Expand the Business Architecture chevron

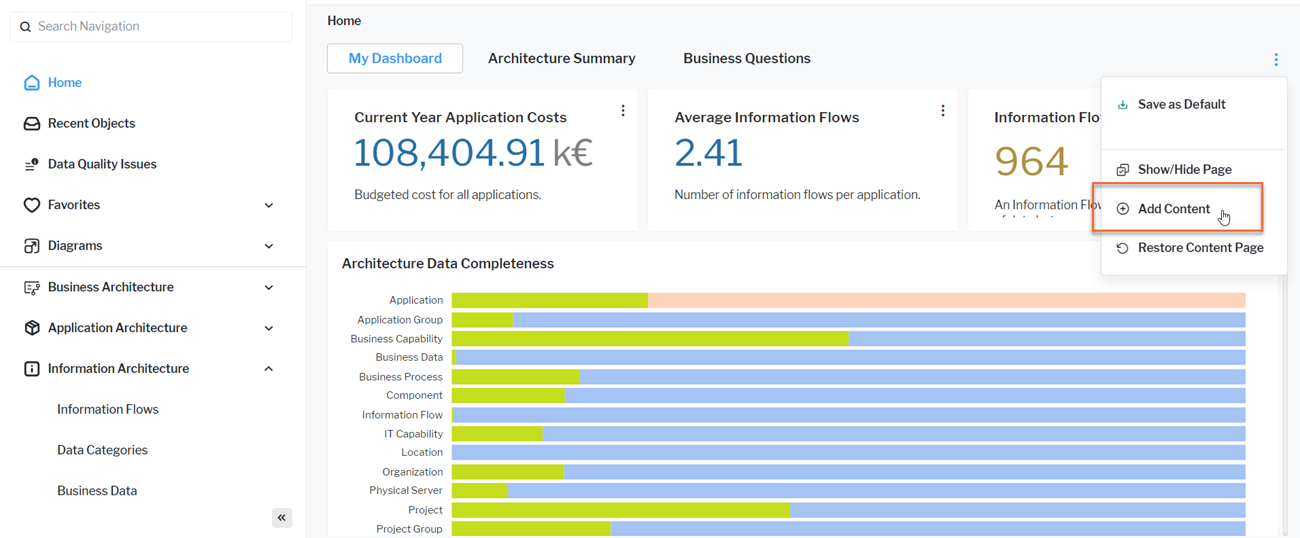269,288
